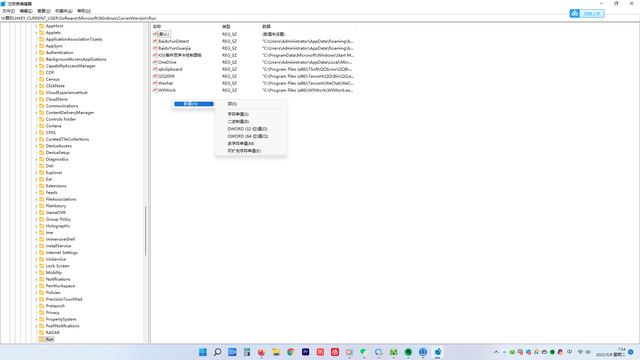Open the File menu in menu bar
640x360 pixels.
pyautogui.click(x=8, y=11)
